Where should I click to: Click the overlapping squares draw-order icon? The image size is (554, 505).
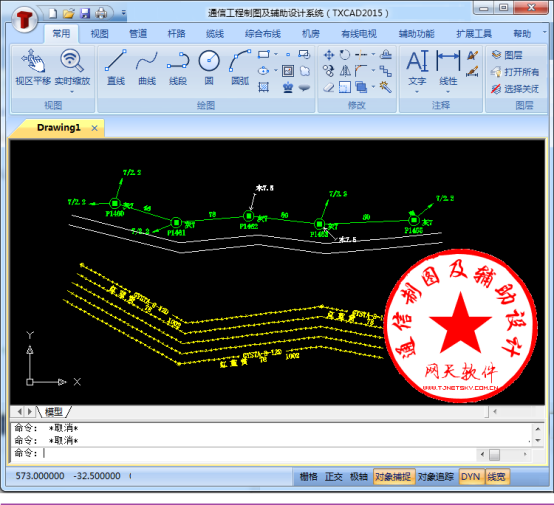click(x=361, y=87)
